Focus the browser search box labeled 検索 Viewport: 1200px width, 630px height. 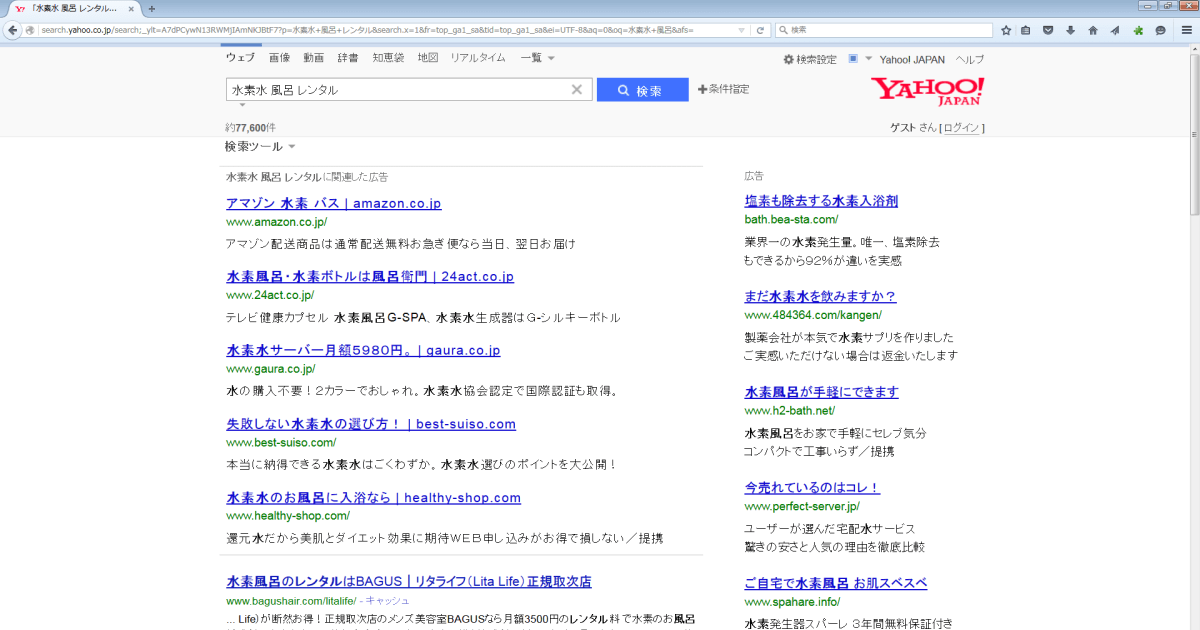(x=884, y=30)
